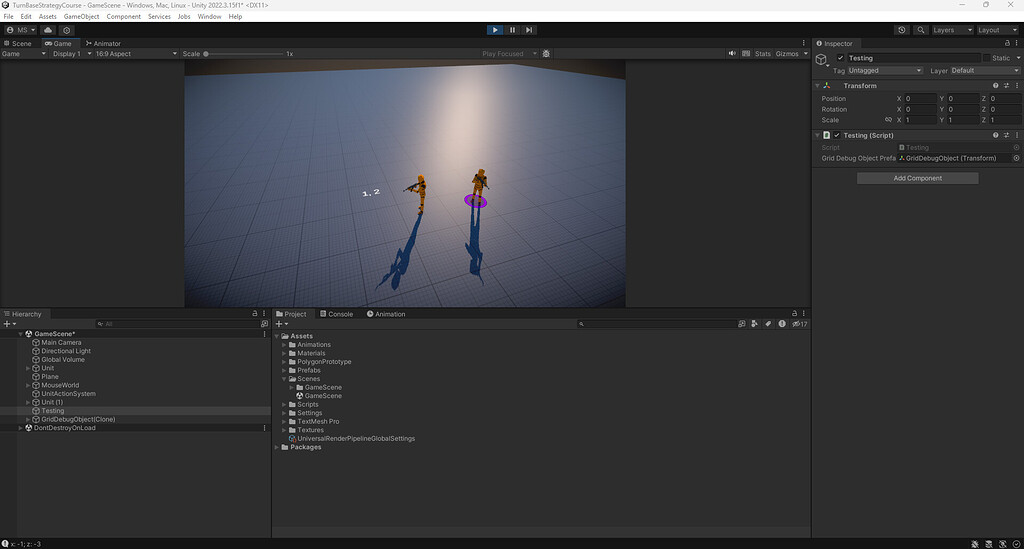Image resolution: width=1024 pixels, height=549 pixels.
Task: Click the Hierarchy search field
Action: [176, 324]
